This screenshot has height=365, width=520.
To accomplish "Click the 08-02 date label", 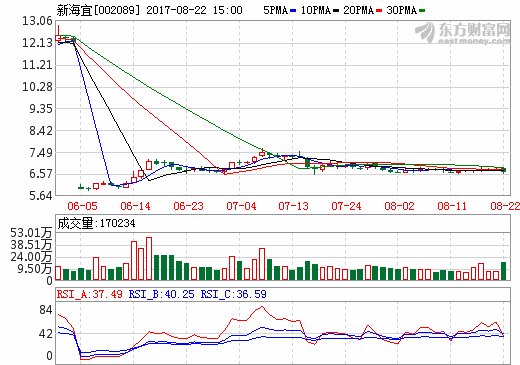I will (x=399, y=206).
